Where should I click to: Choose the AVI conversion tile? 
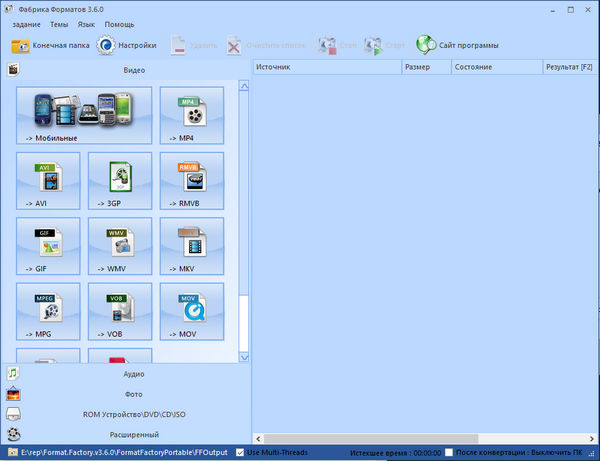click(48, 181)
